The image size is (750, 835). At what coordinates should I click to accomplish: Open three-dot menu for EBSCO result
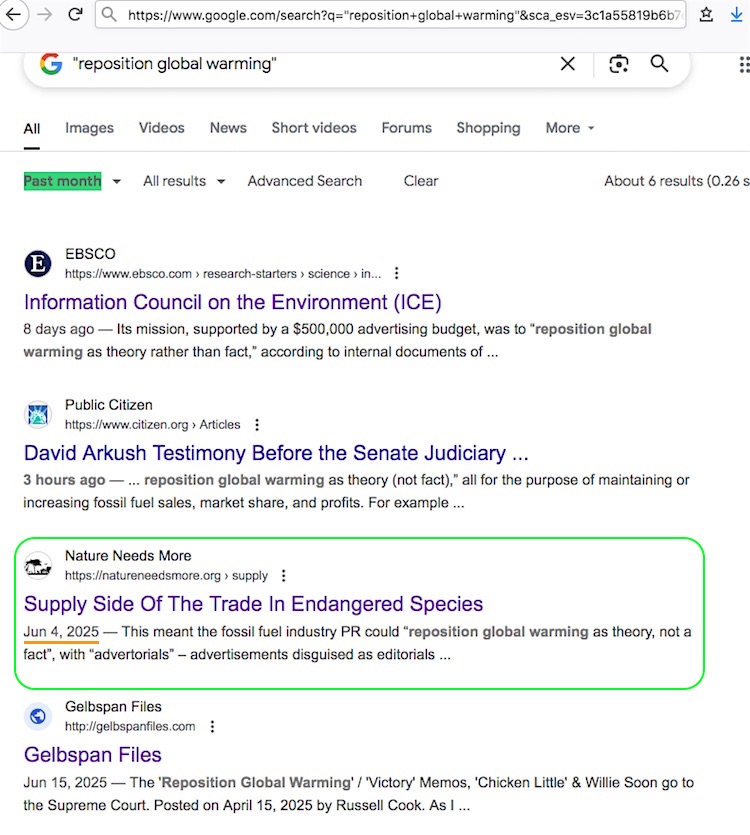pyautogui.click(x=397, y=274)
